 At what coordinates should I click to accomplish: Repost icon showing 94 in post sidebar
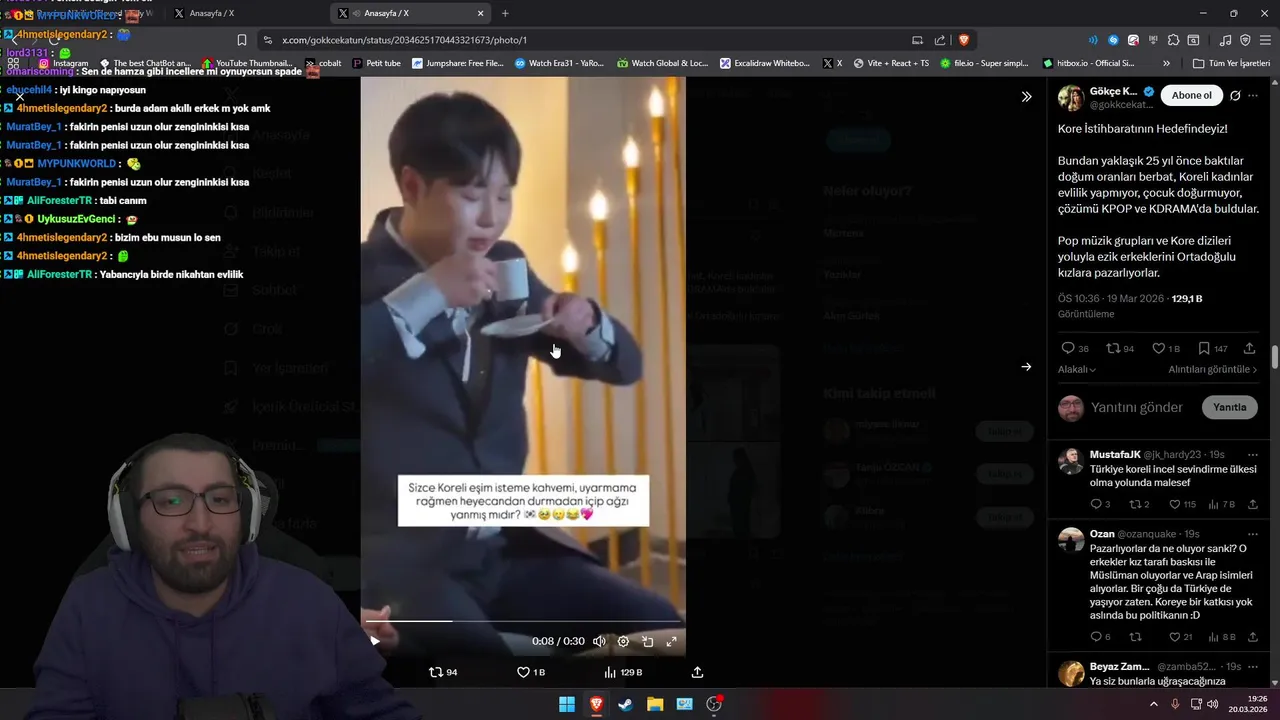click(1120, 348)
